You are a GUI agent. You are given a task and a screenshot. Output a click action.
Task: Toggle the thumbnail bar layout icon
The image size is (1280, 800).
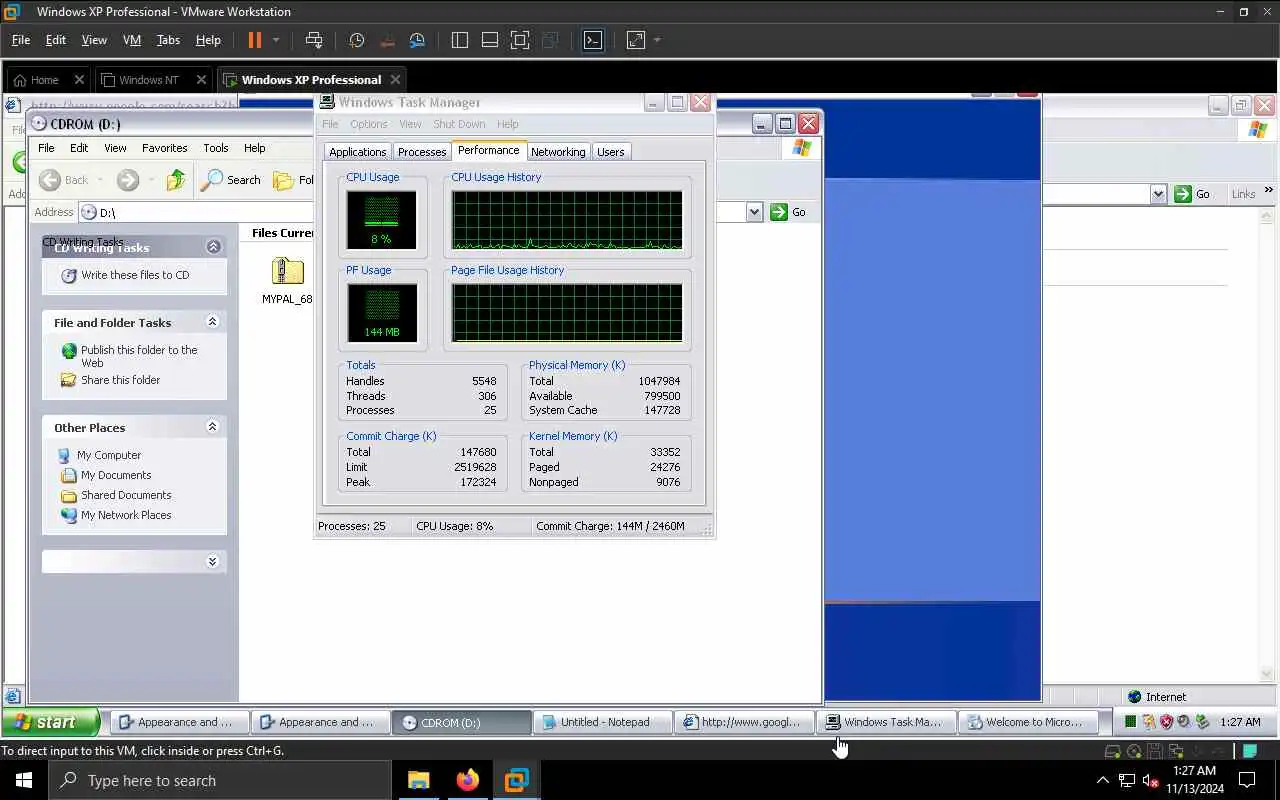[490, 40]
